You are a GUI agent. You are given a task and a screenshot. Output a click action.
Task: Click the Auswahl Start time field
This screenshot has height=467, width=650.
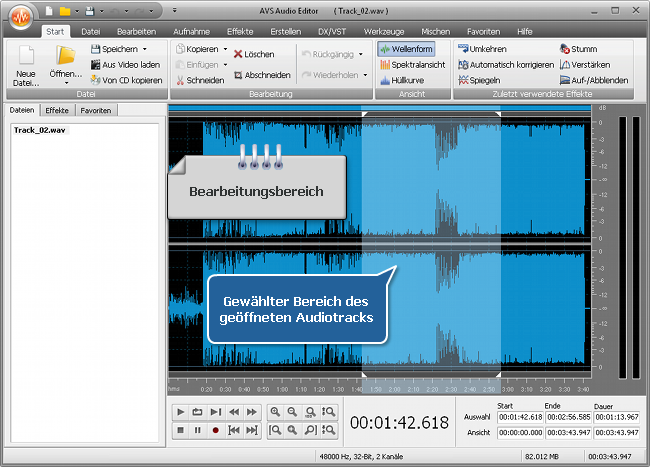tap(520, 417)
